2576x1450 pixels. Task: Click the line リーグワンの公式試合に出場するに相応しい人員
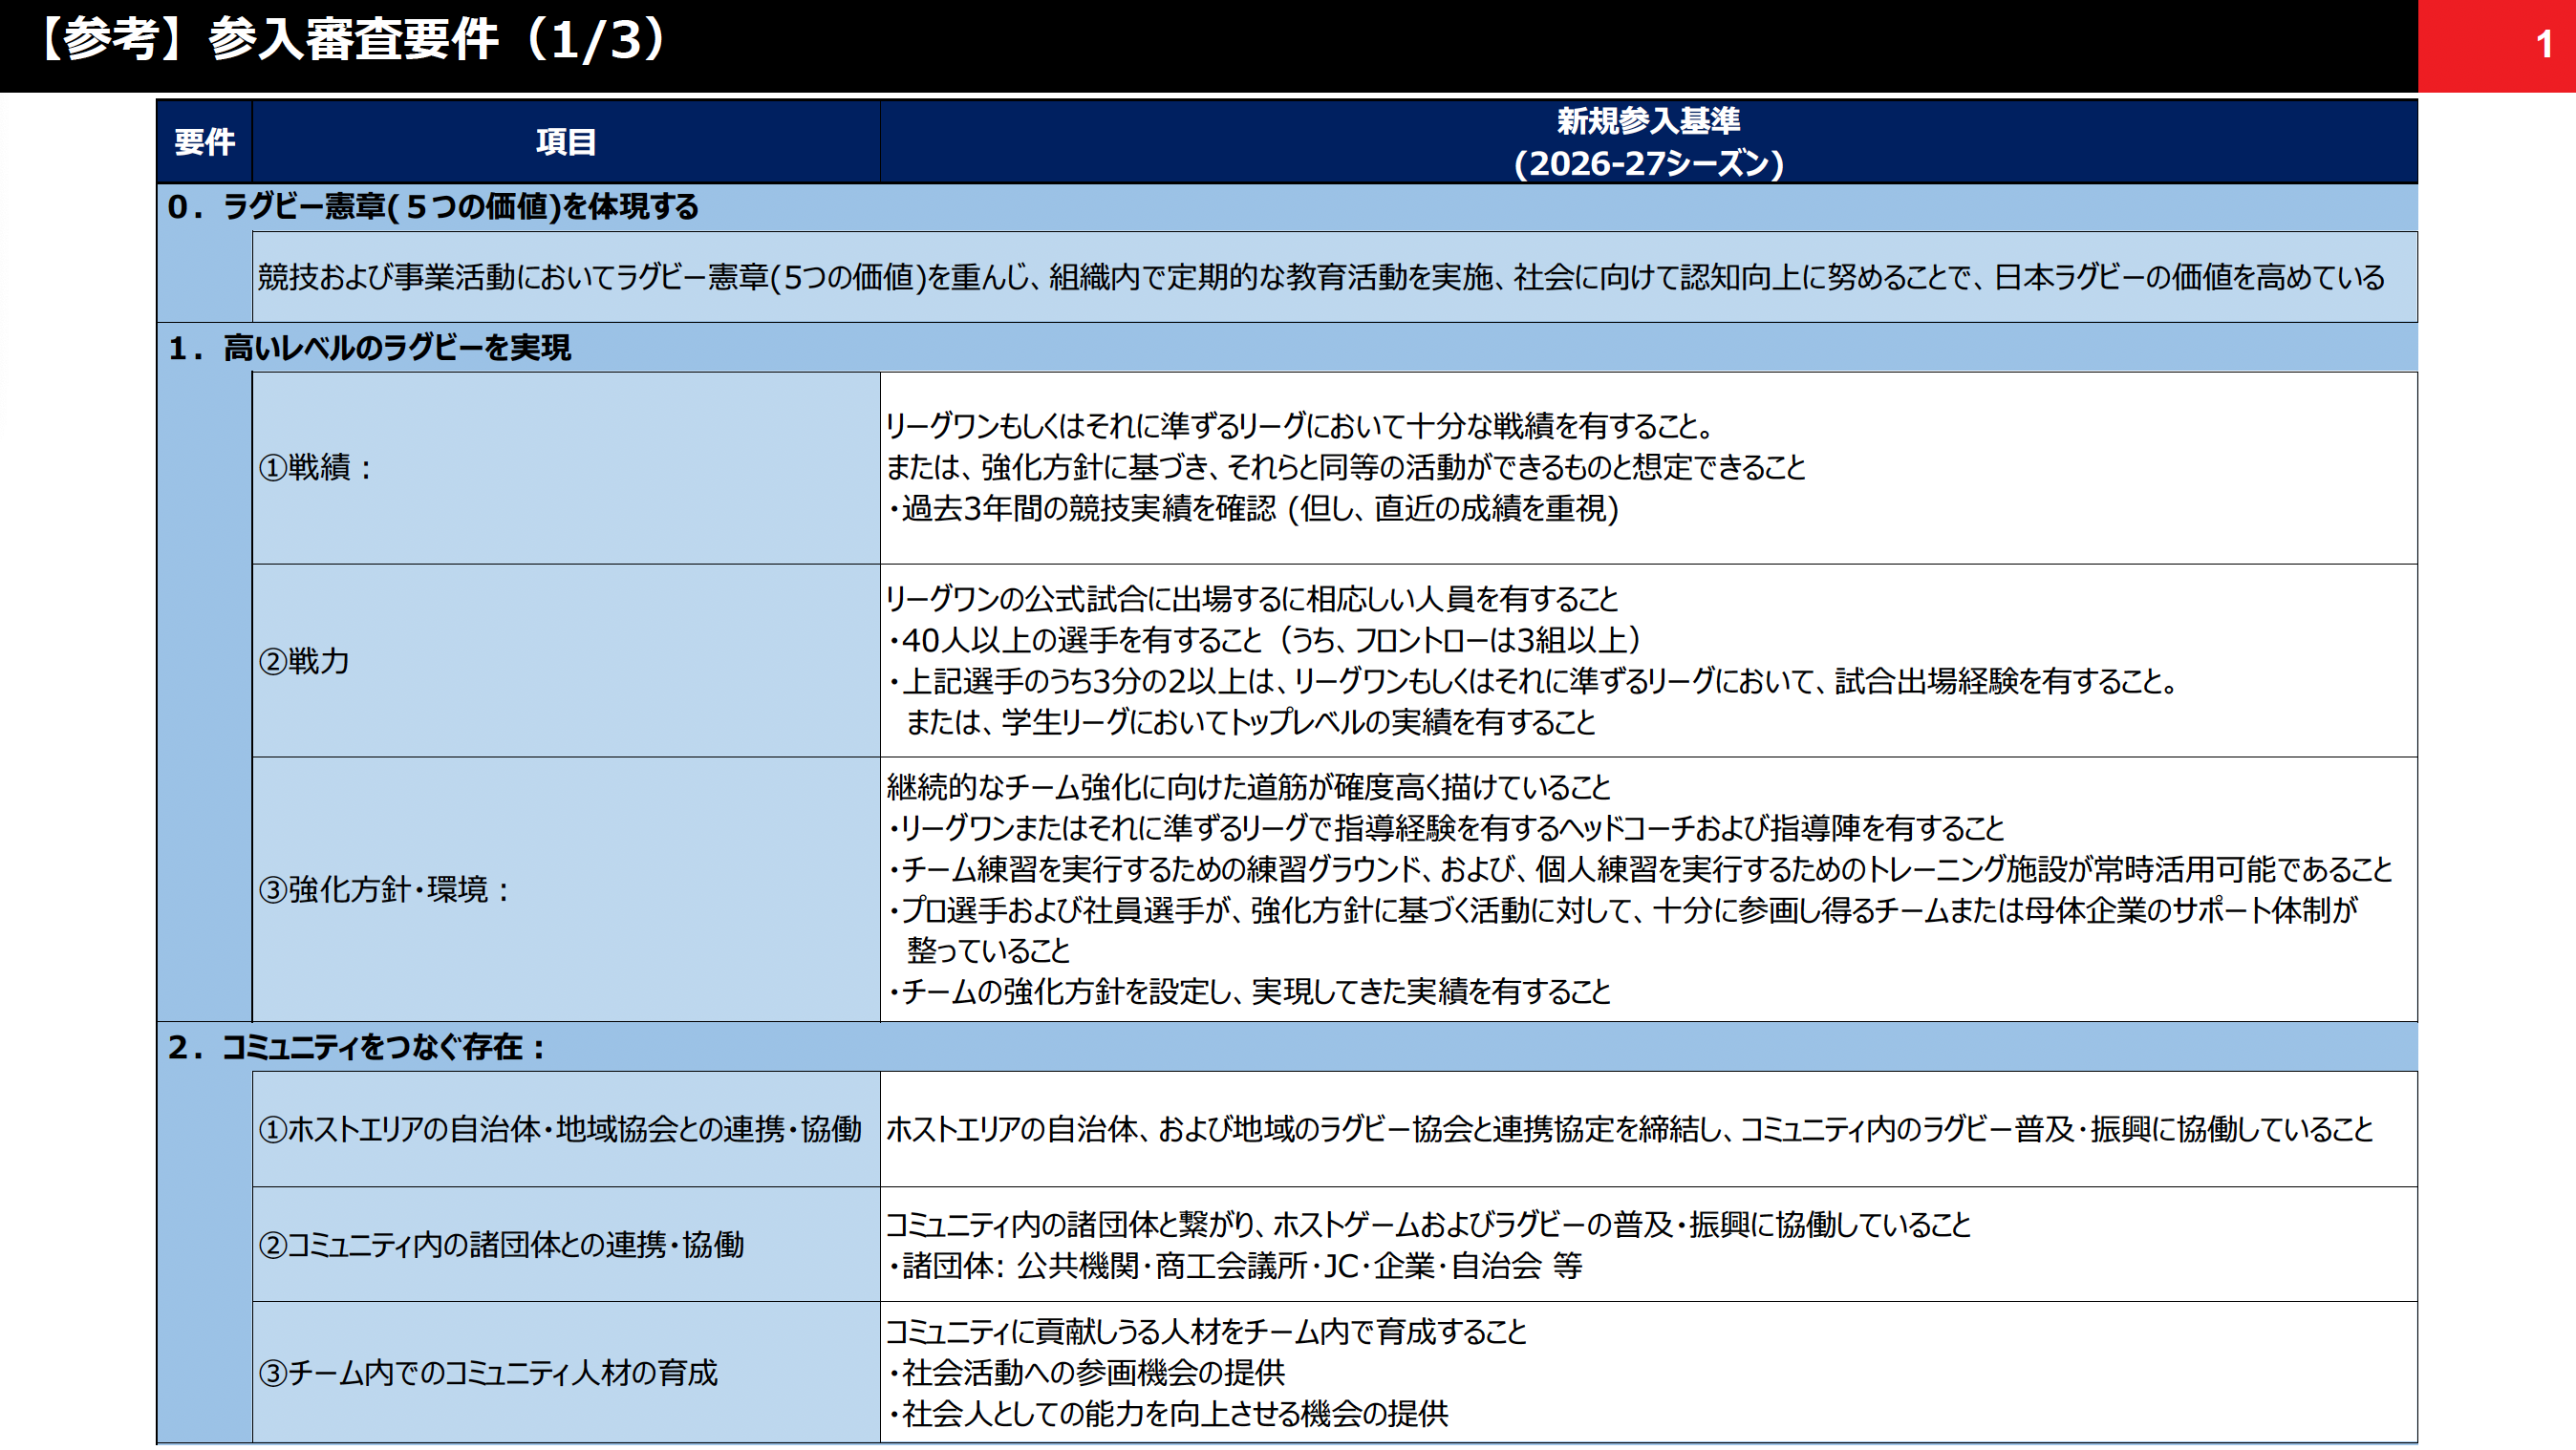coord(1252,599)
